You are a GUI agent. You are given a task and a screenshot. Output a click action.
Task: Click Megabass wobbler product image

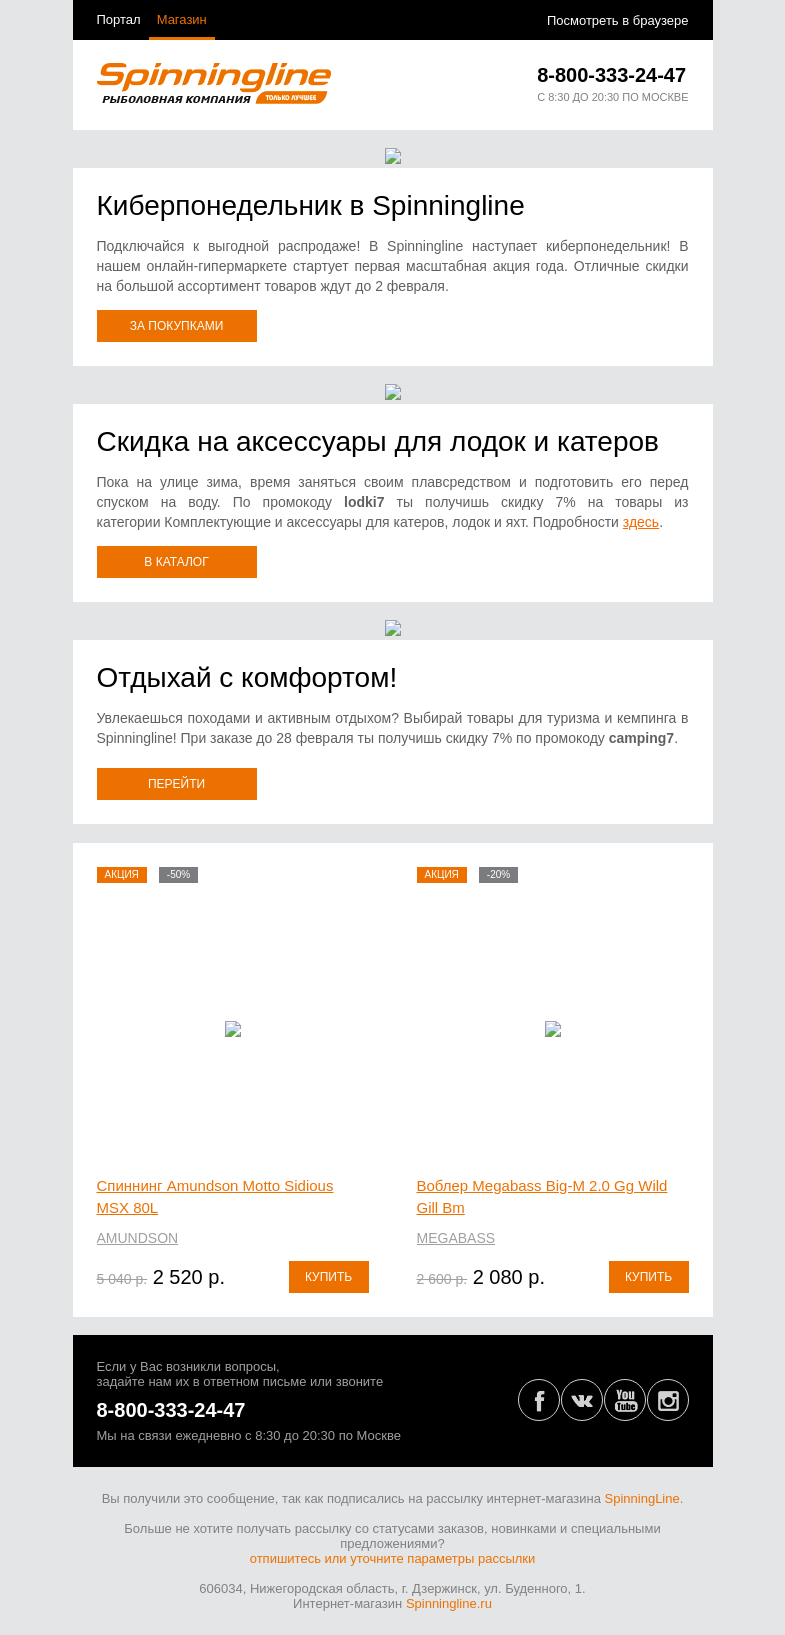(x=553, y=1029)
